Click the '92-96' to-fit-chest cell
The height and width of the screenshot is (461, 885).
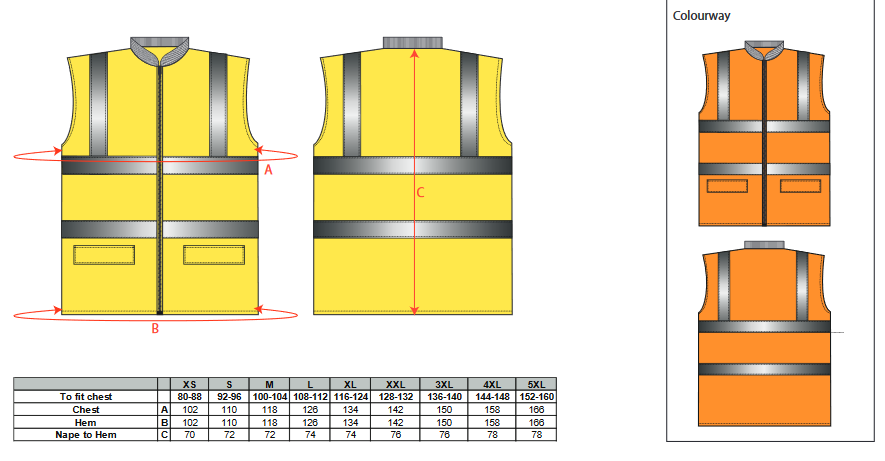pos(229,397)
